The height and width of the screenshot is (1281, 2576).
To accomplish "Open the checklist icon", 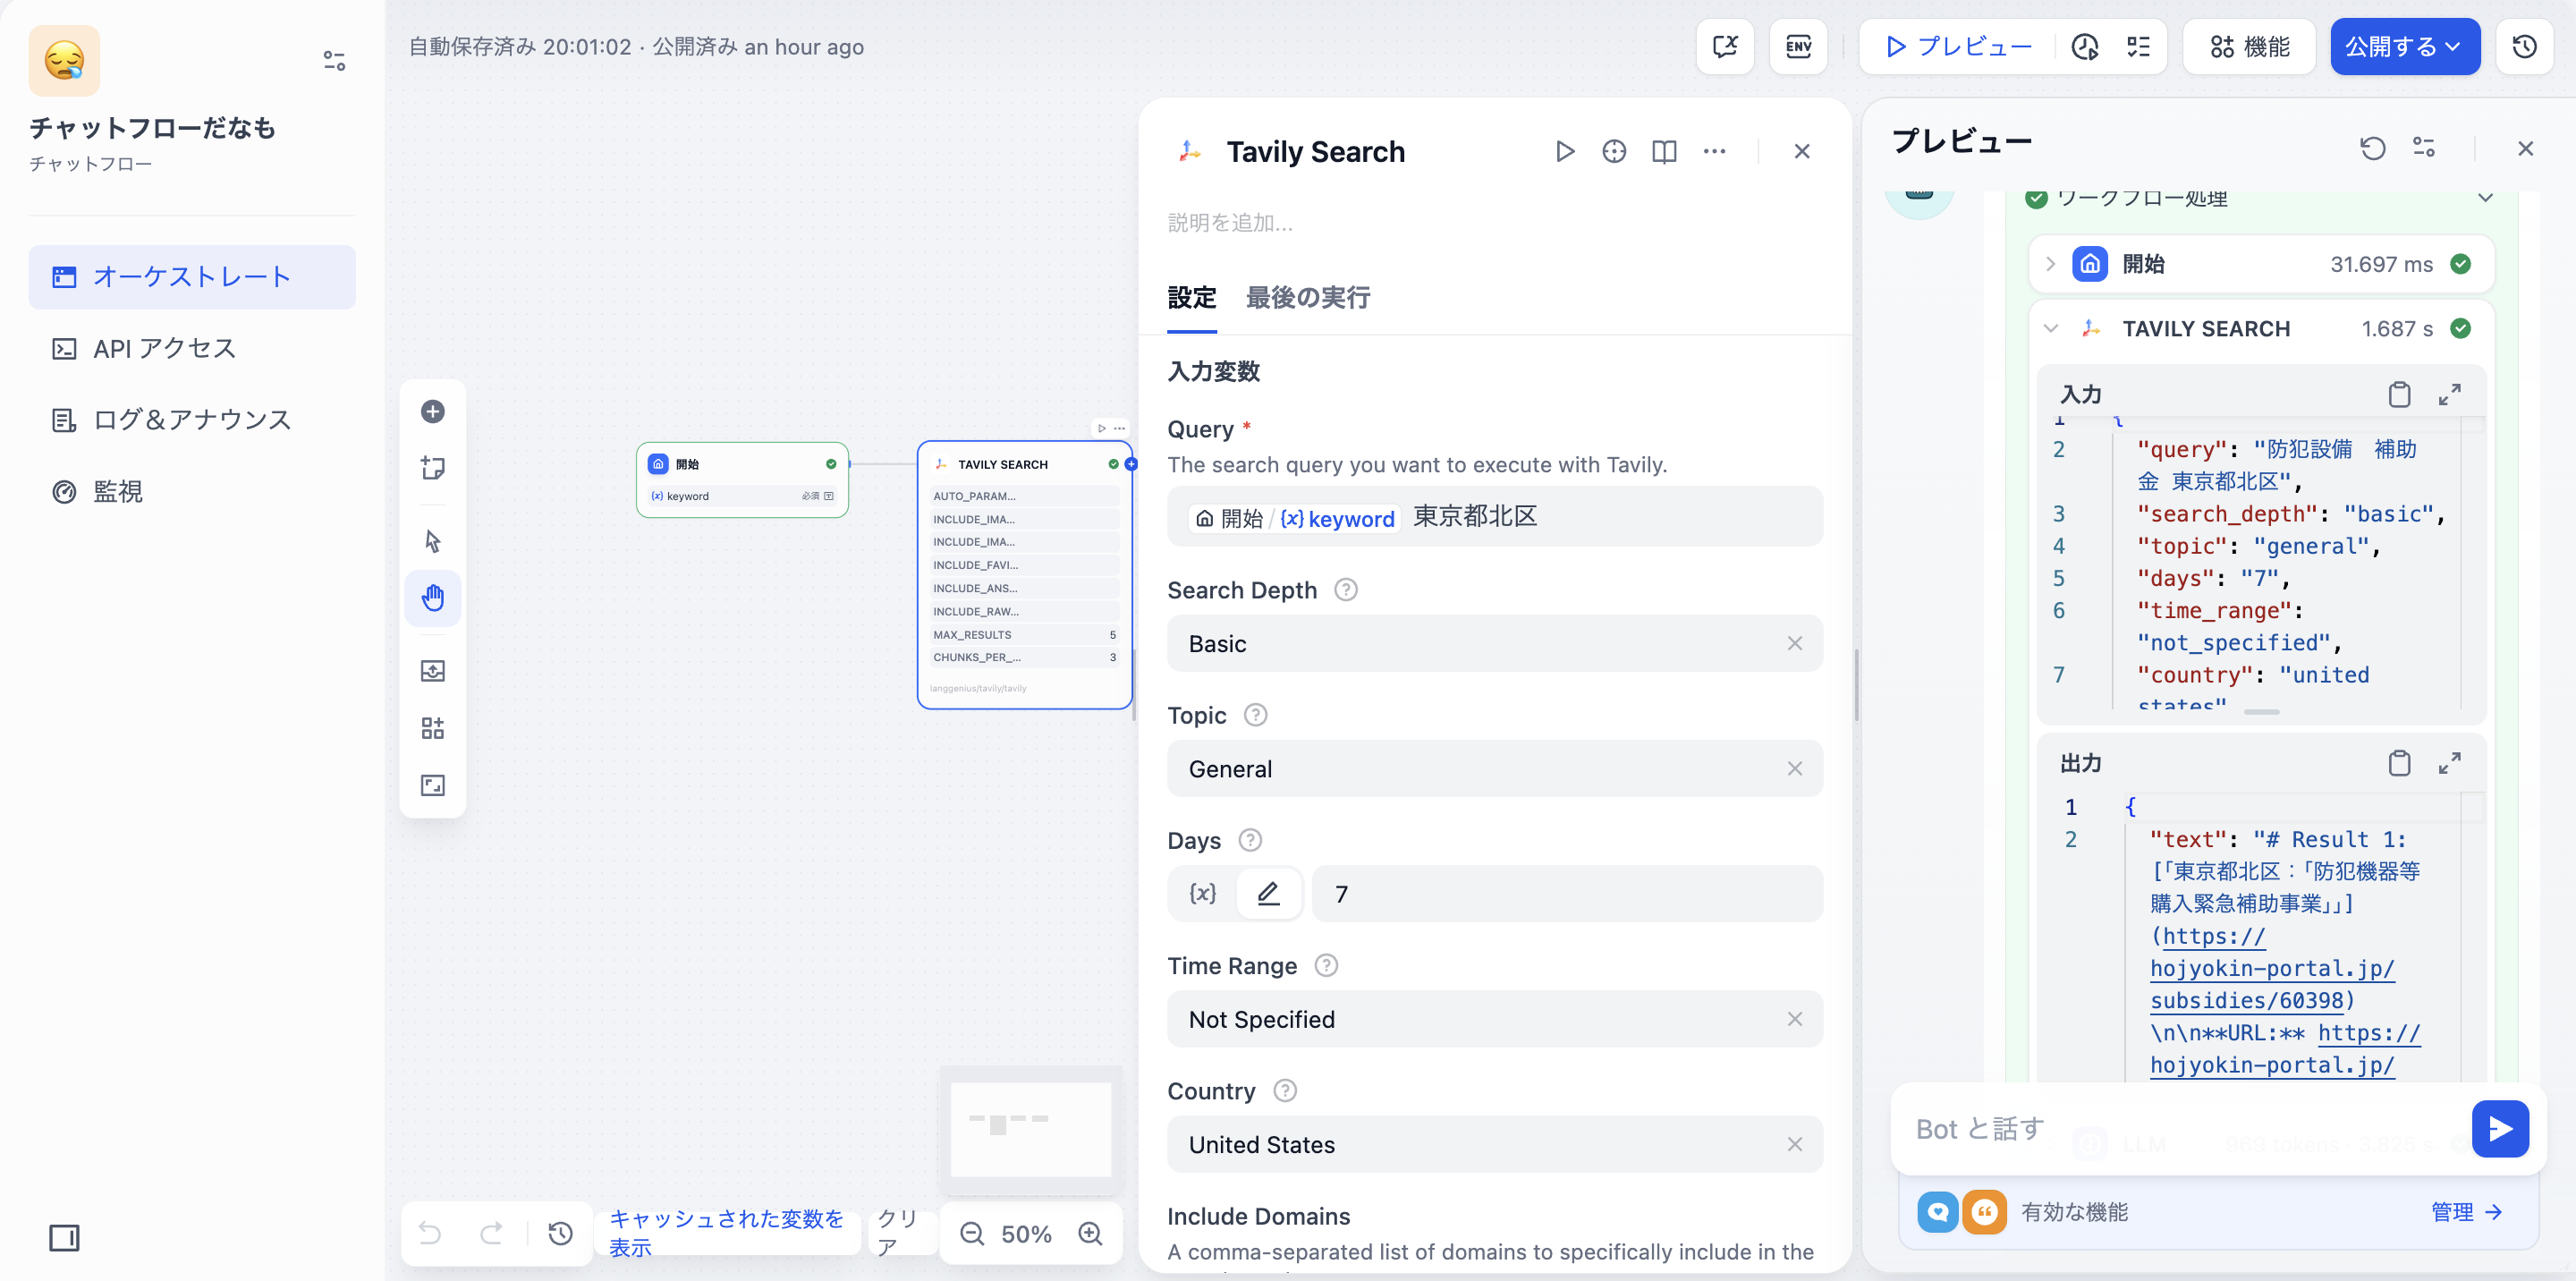I will click(x=2138, y=46).
